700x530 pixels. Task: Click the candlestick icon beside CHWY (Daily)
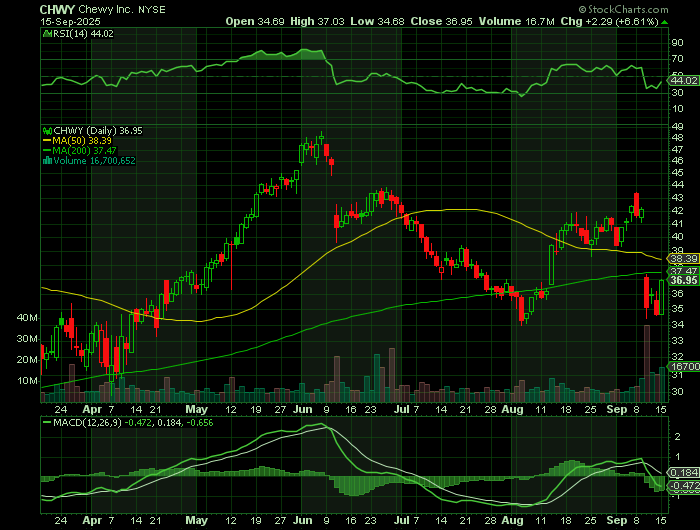pyautogui.click(x=47, y=131)
